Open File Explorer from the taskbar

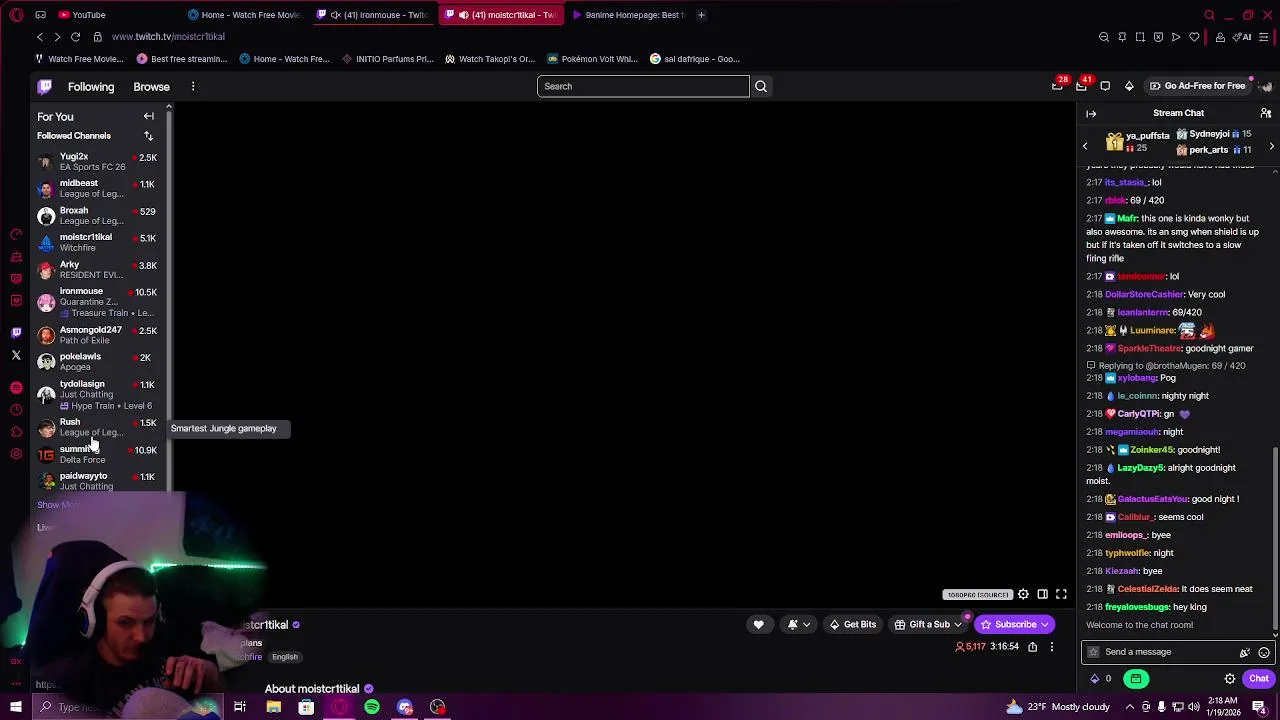[273, 707]
